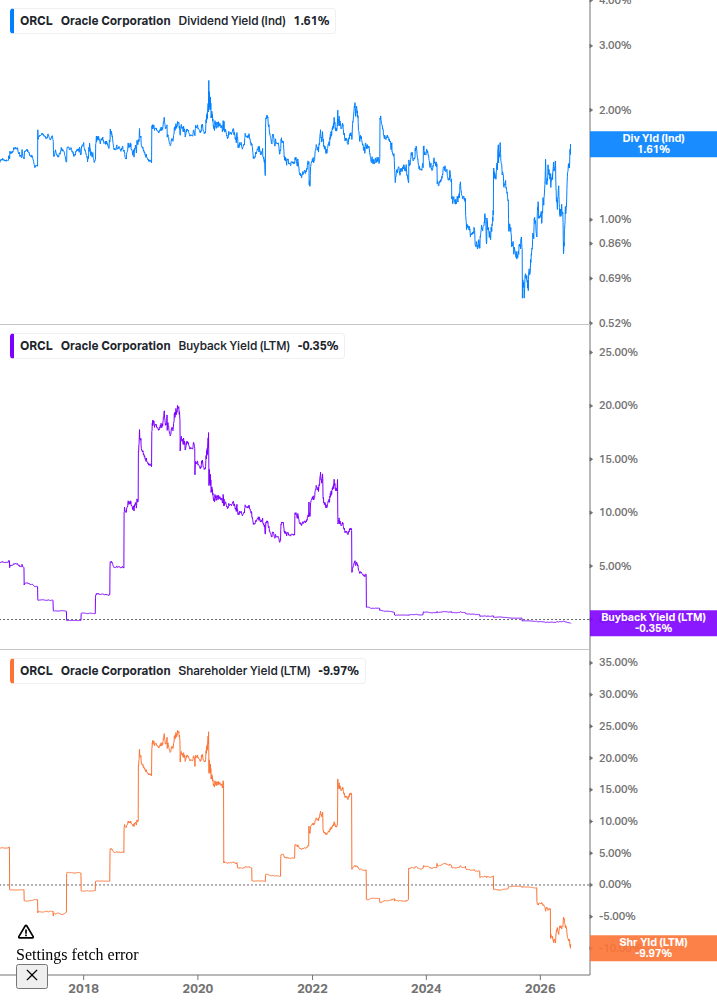Click the 2024 label on the time axis
This screenshot has width=717, height=1005.
[426, 988]
